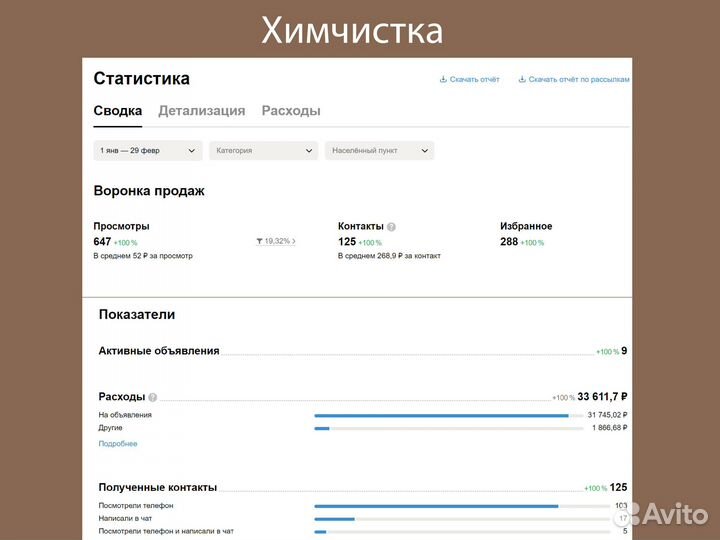Click the help icon next to Расходы

[152, 397]
